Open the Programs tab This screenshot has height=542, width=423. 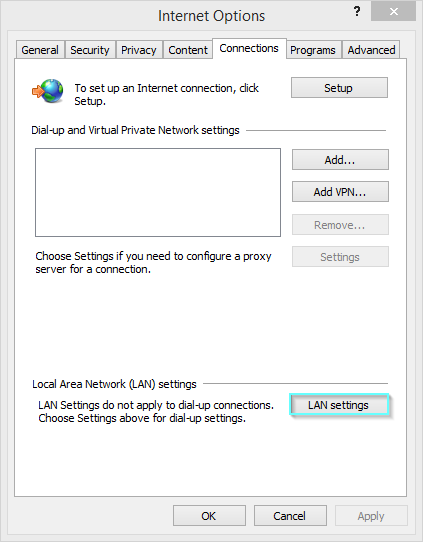313,50
